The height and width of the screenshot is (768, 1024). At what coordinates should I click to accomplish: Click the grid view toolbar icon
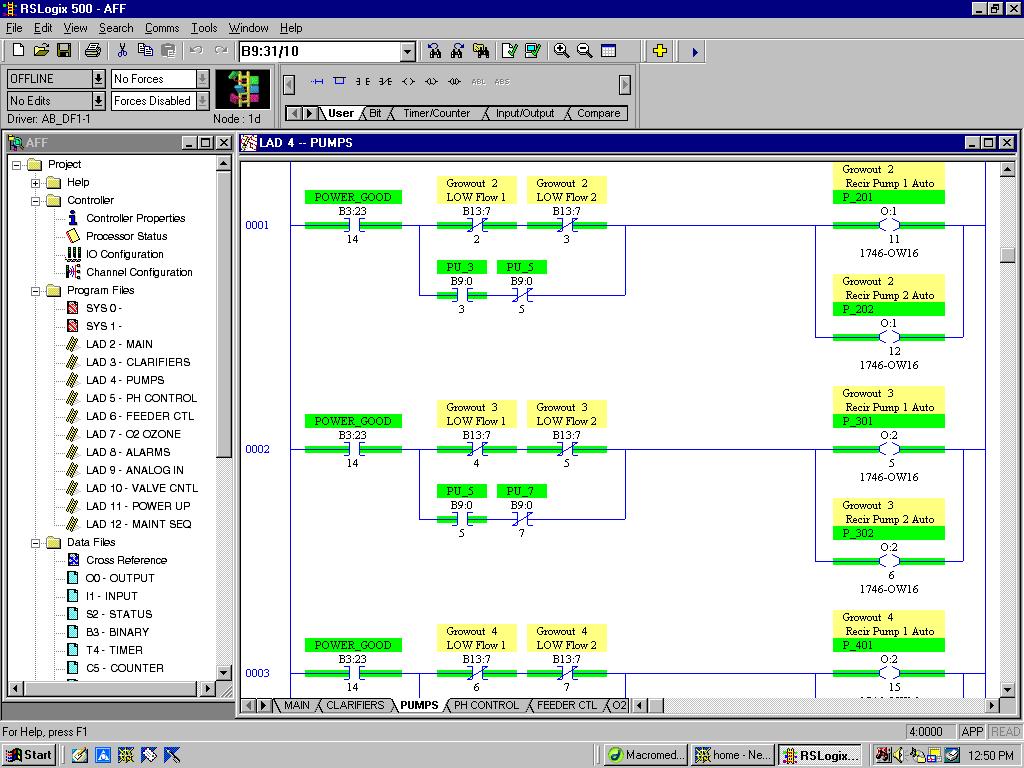tap(608, 50)
